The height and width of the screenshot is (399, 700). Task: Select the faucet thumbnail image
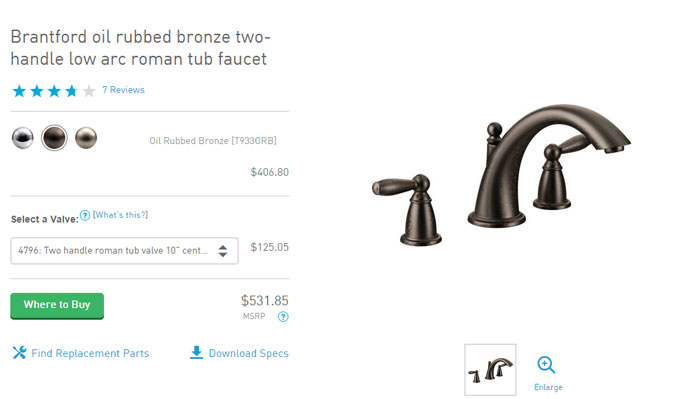(x=490, y=370)
